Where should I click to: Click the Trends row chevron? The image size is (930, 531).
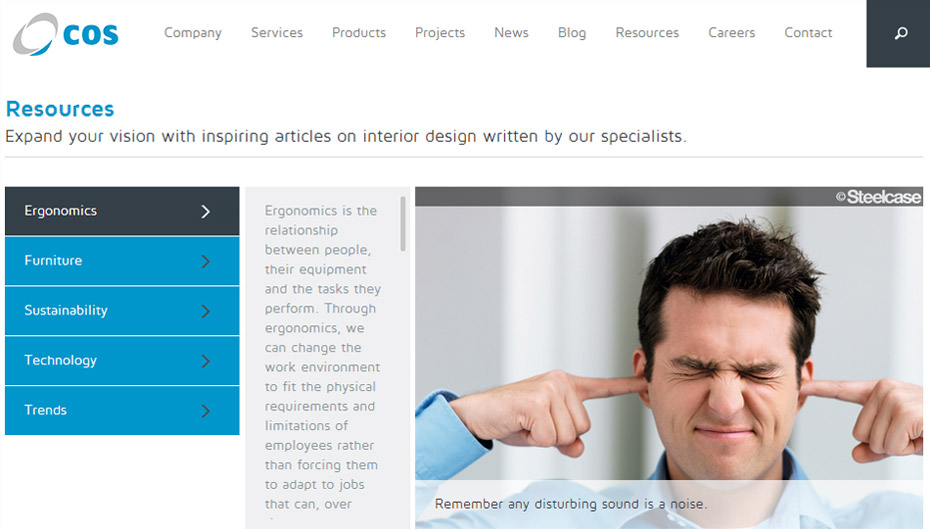(205, 411)
